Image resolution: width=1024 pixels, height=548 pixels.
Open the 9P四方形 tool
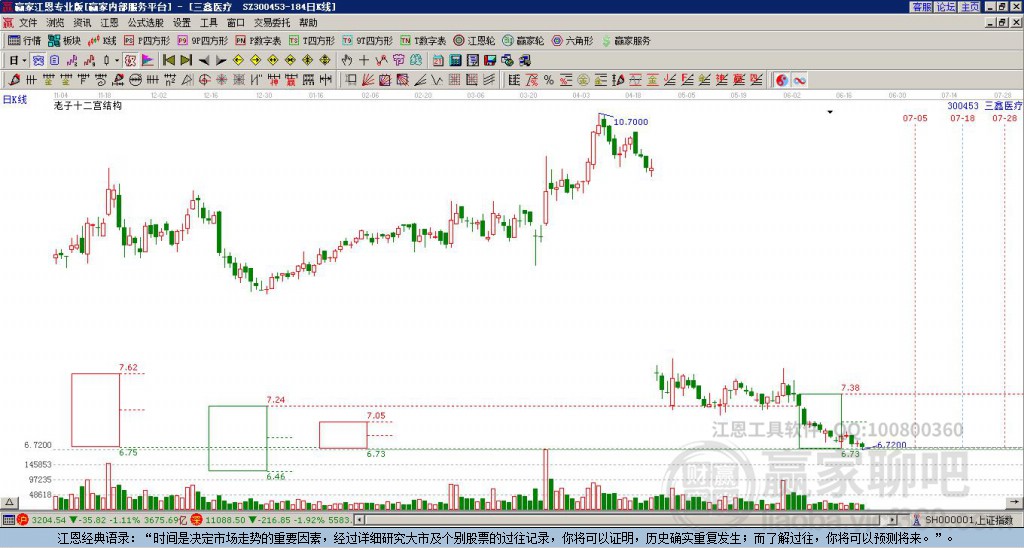tap(202, 40)
